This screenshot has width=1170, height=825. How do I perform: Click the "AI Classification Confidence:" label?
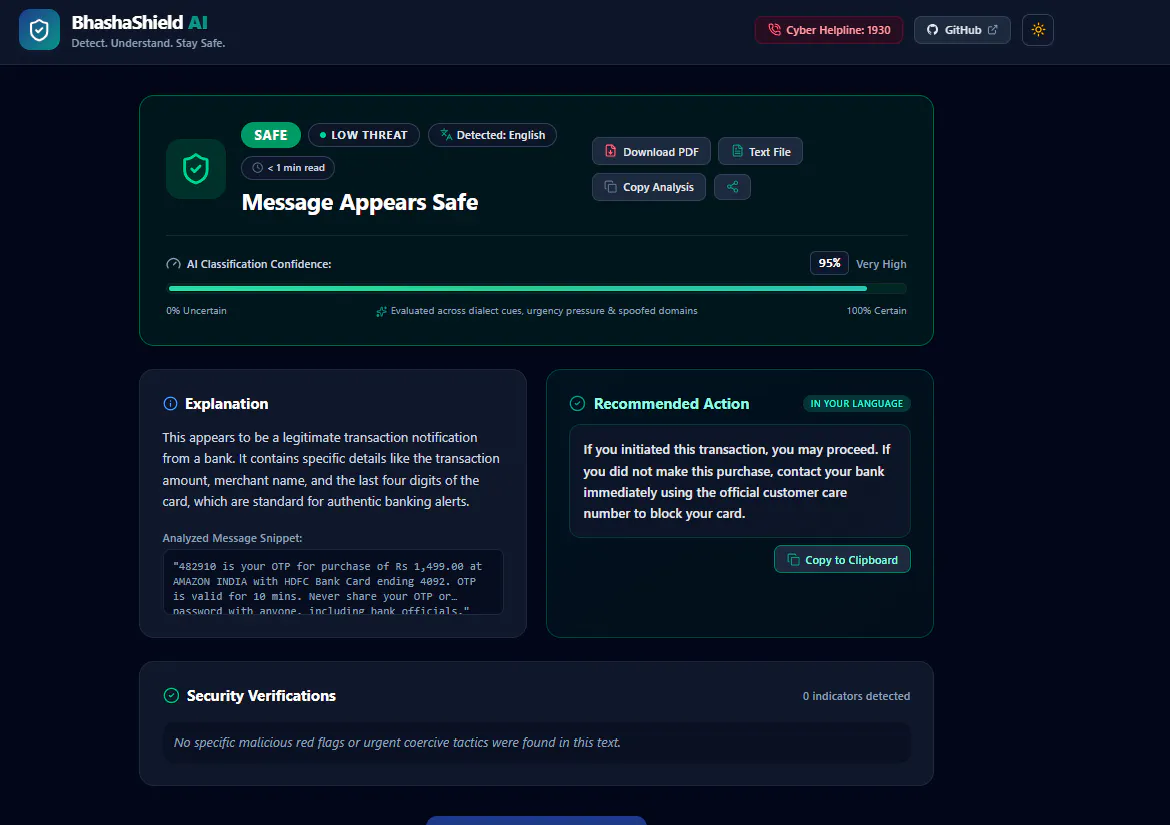point(259,264)
